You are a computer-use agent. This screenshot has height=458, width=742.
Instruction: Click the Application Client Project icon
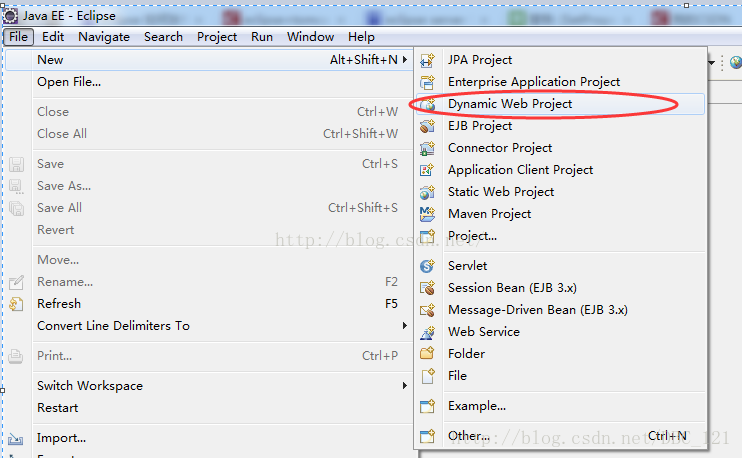click(x=427, y=170)
